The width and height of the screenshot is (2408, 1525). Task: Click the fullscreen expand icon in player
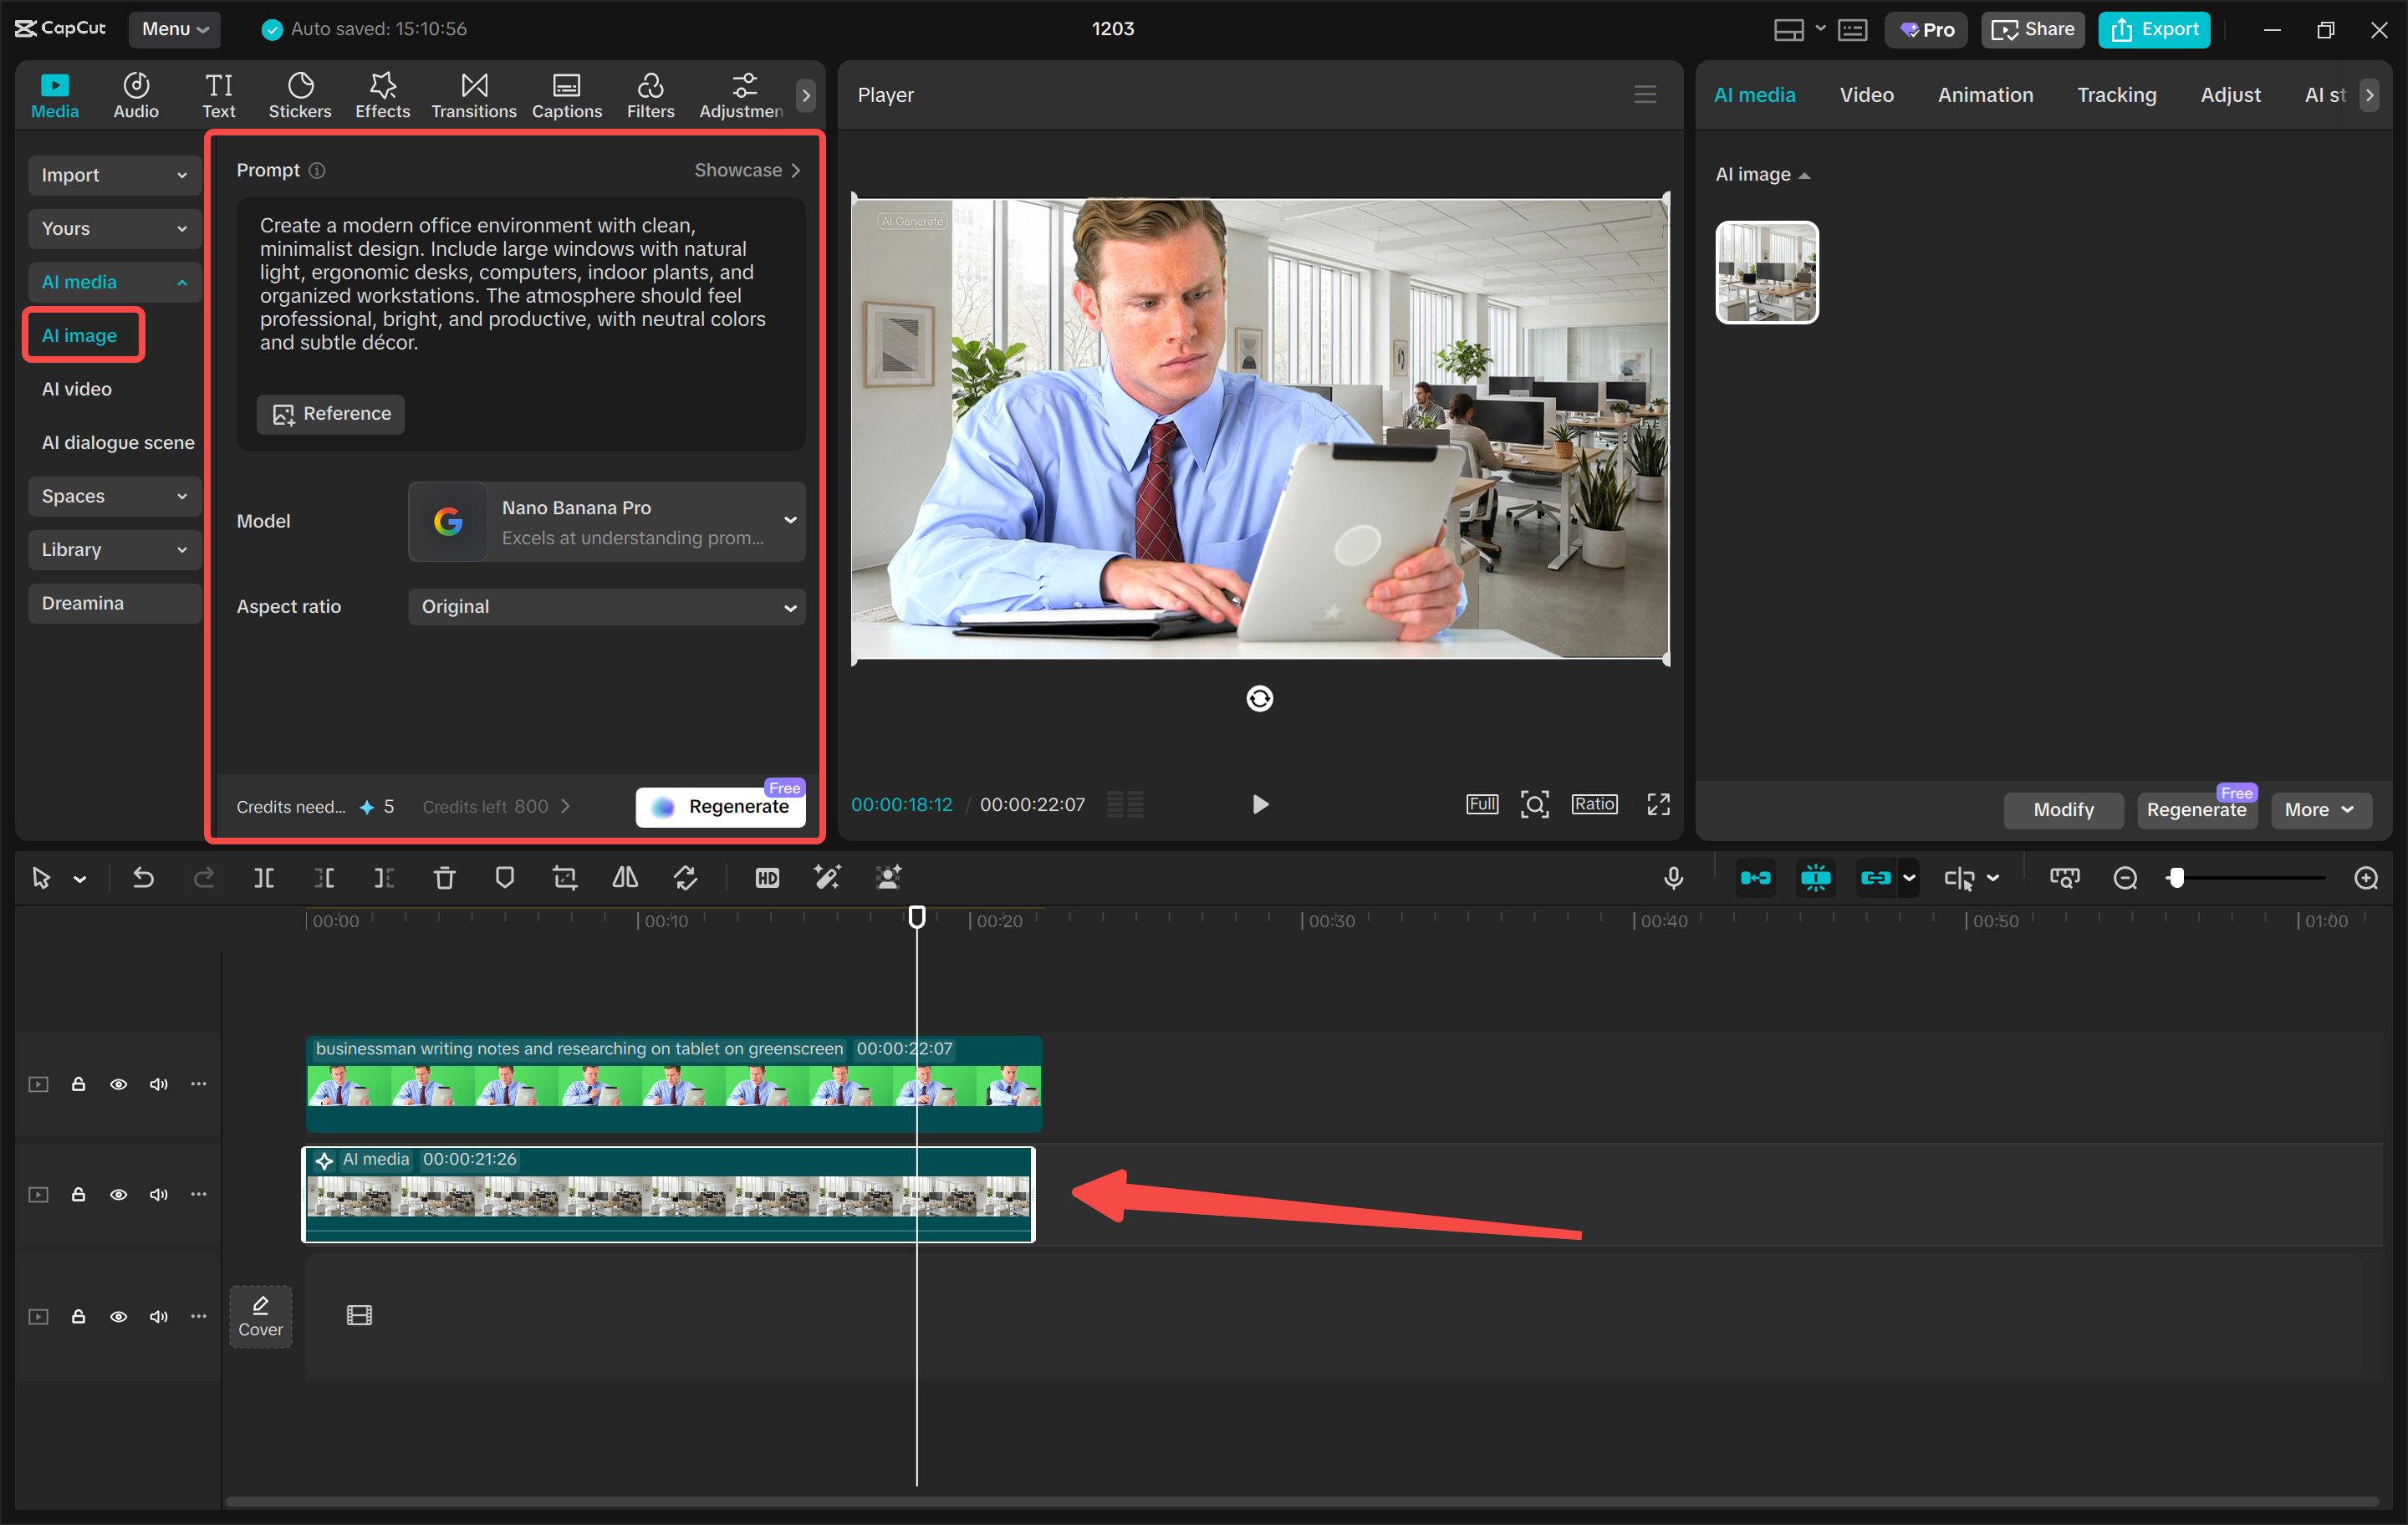(1658, 804)
